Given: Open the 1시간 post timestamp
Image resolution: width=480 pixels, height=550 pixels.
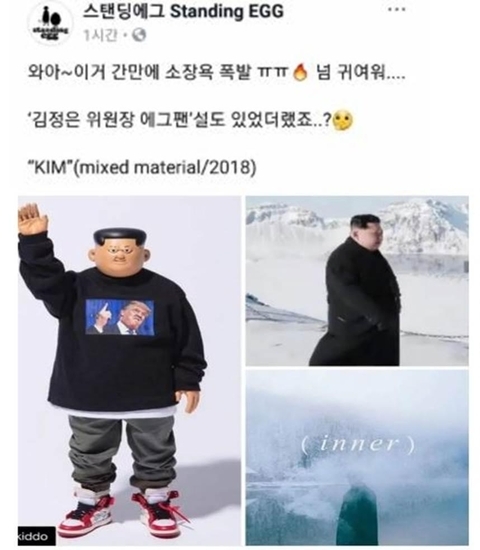Looking at the screenshot, I should point(100,35).
